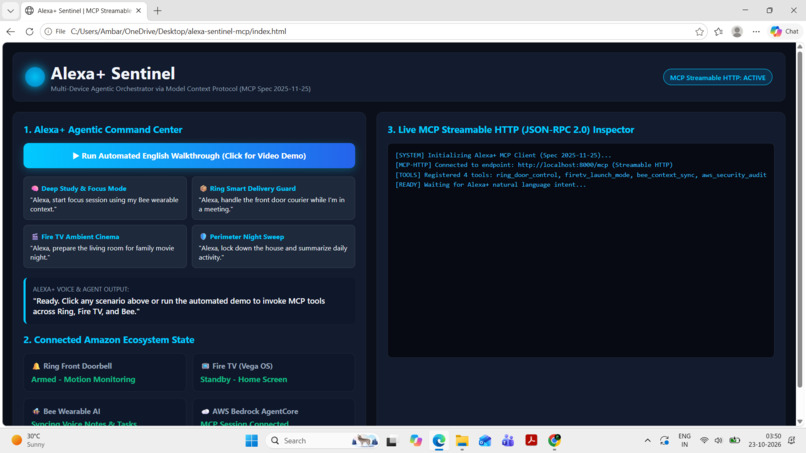Click the Fire TV Ambient Cinema clapper icon
The height and width of the screenshot is (453, 806).
coord(34,237)
